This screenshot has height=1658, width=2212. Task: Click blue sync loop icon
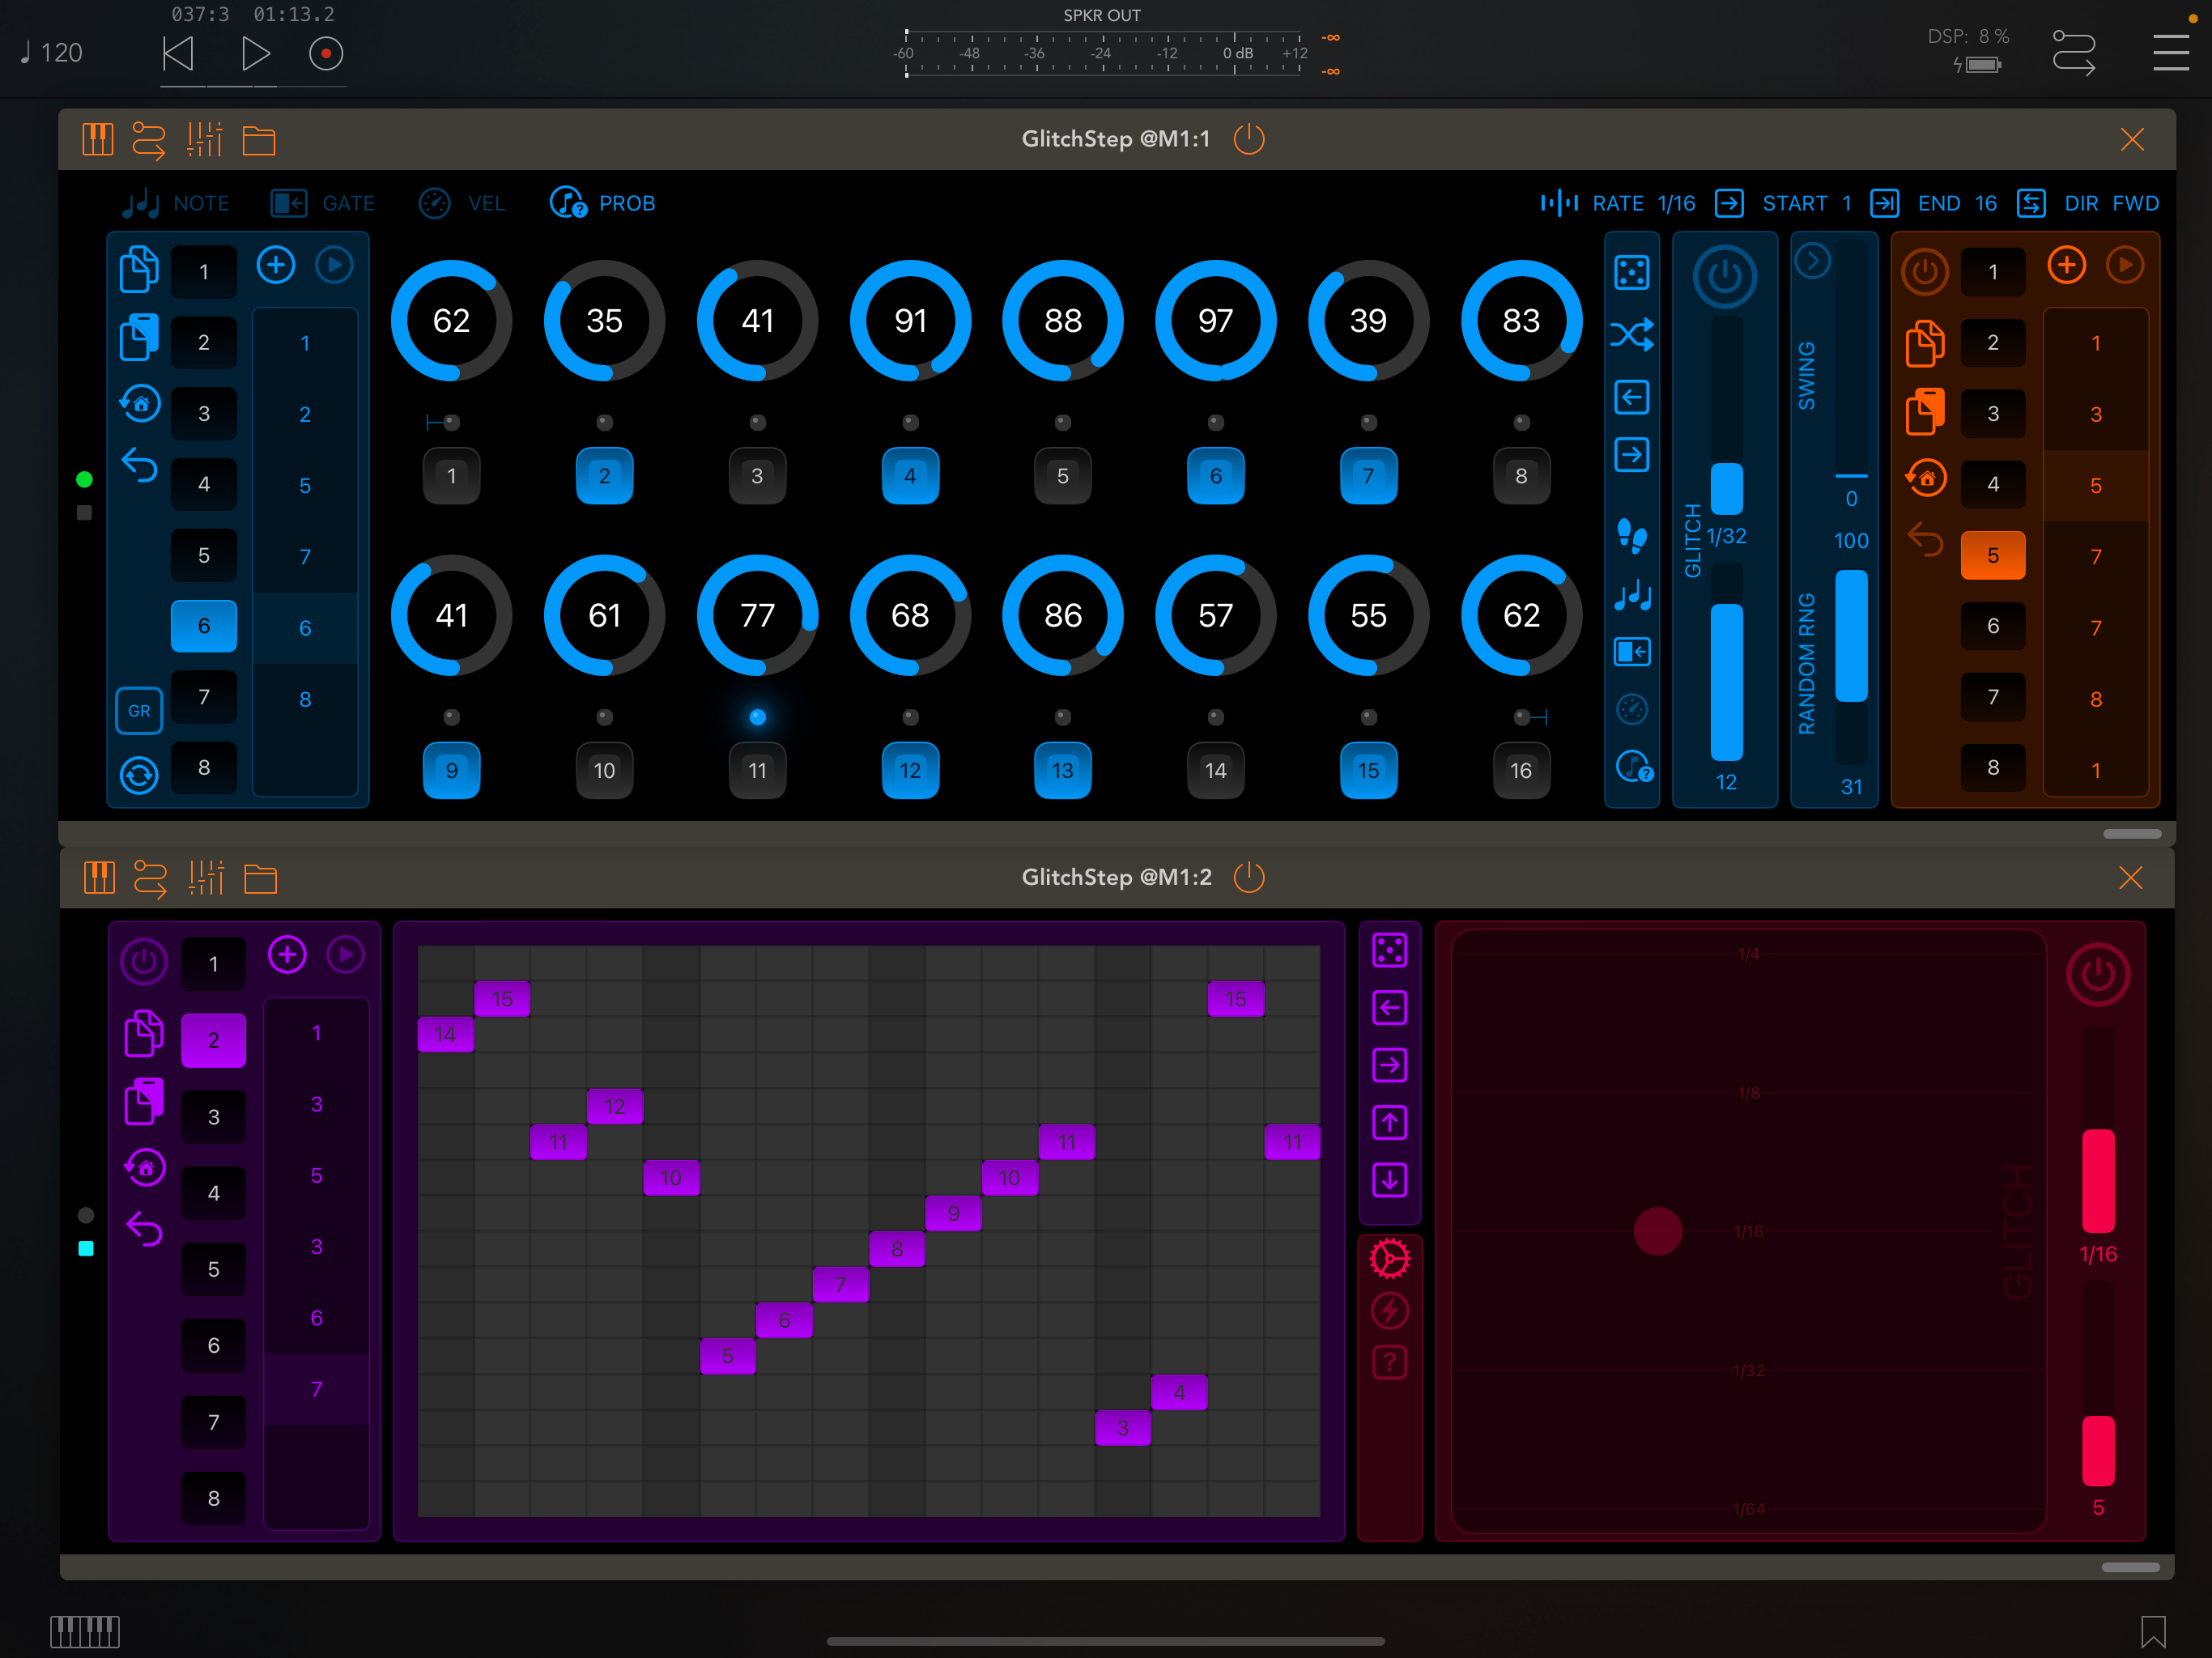(139, 775)
